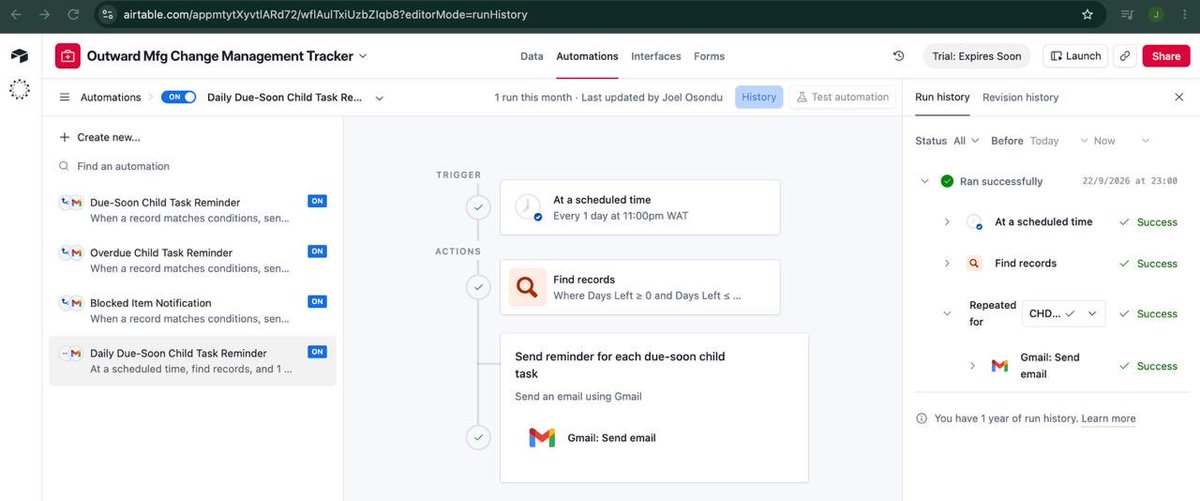1200x501 pixels.
Task: Expand the At a scheduled time run step
Action: point(947,222)
